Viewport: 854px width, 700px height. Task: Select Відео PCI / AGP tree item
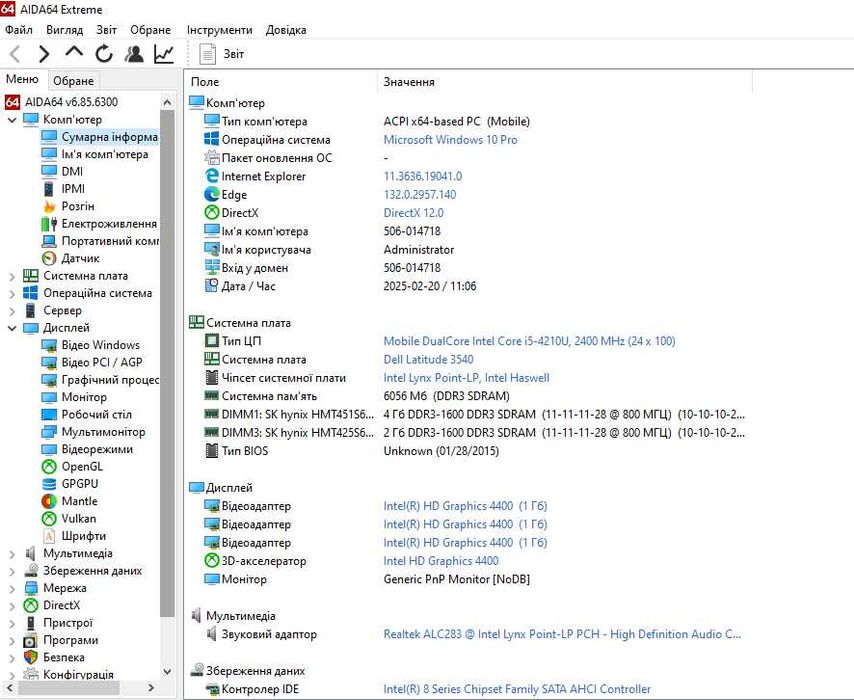(101, 362)
